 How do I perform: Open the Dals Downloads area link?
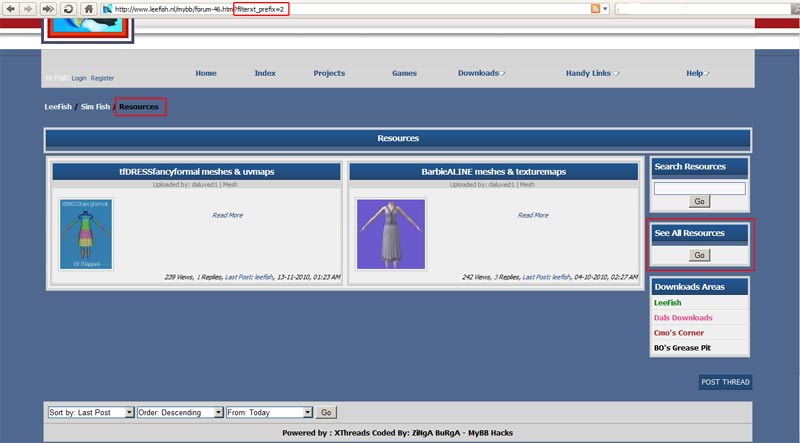(x=683, y=318)
